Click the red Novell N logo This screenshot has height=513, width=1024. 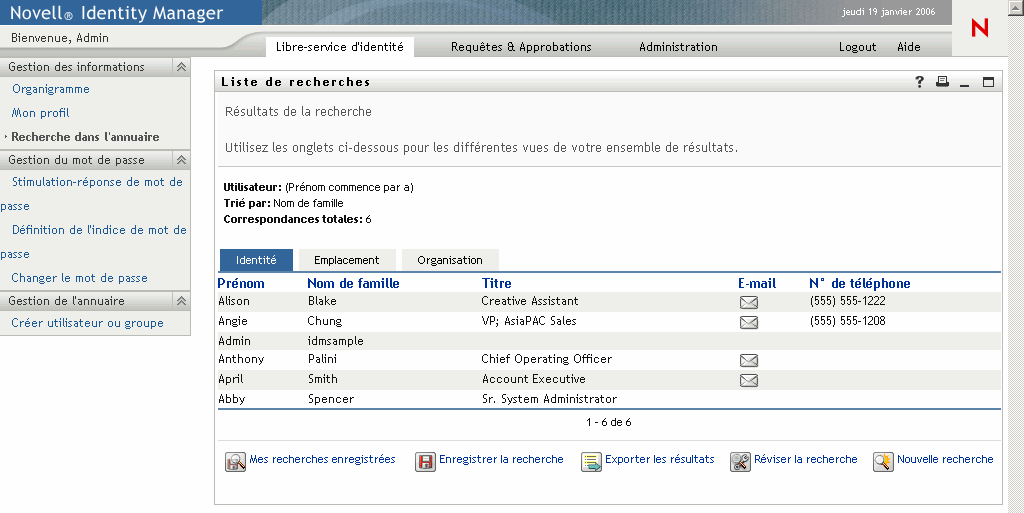point(980,27)
